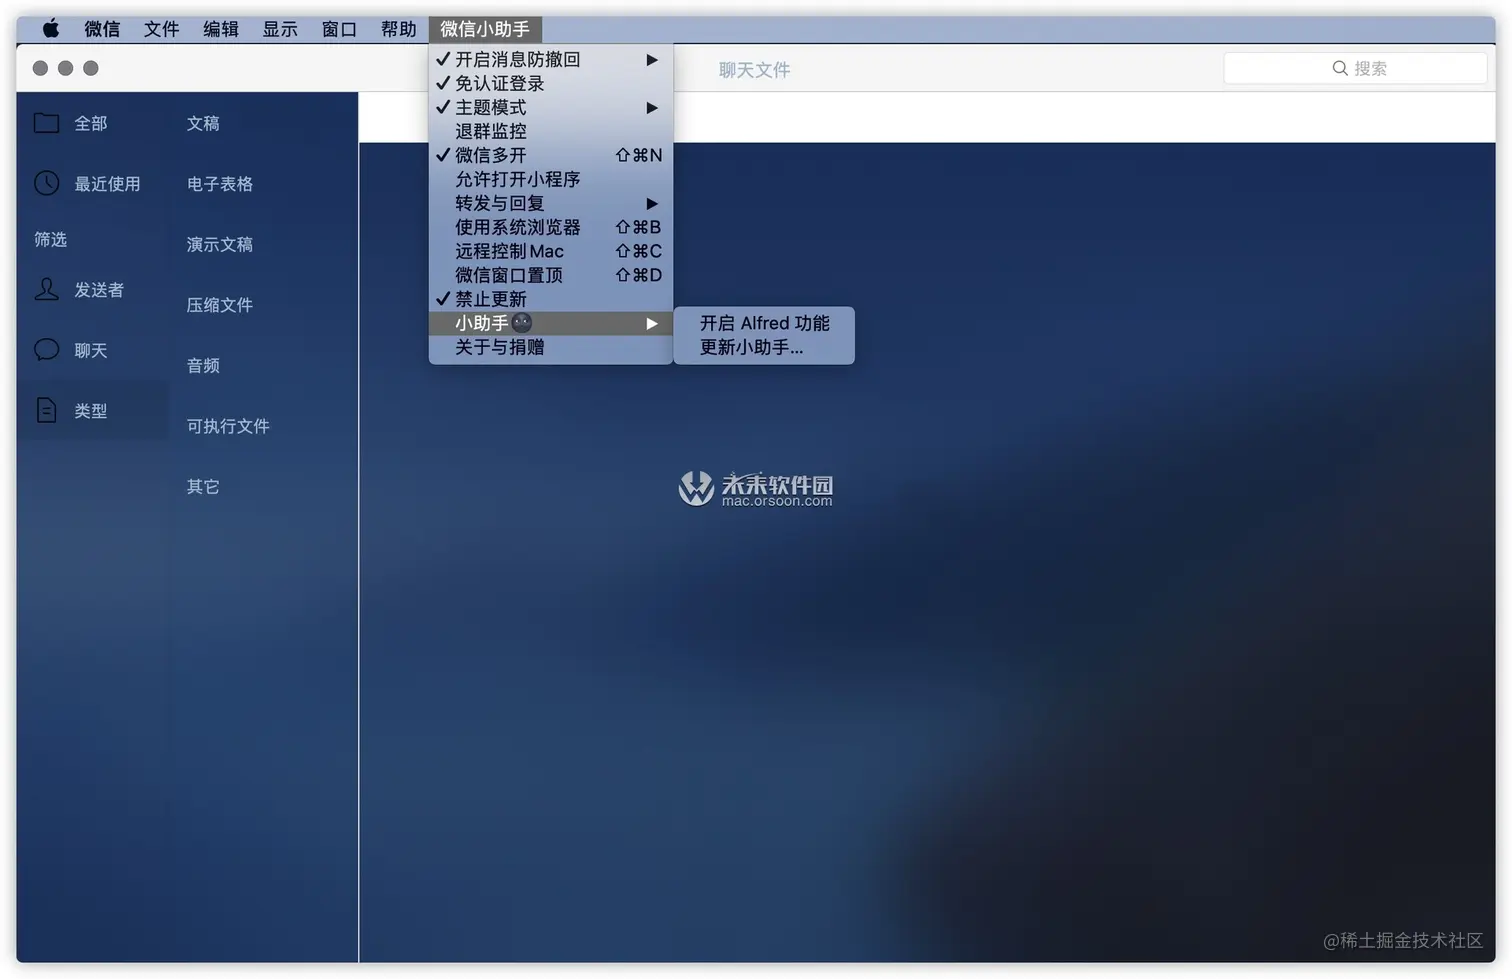Enable 允许打开小程序 option
The height and width of the screenshot is (979, 1512).
click(550, 179)
